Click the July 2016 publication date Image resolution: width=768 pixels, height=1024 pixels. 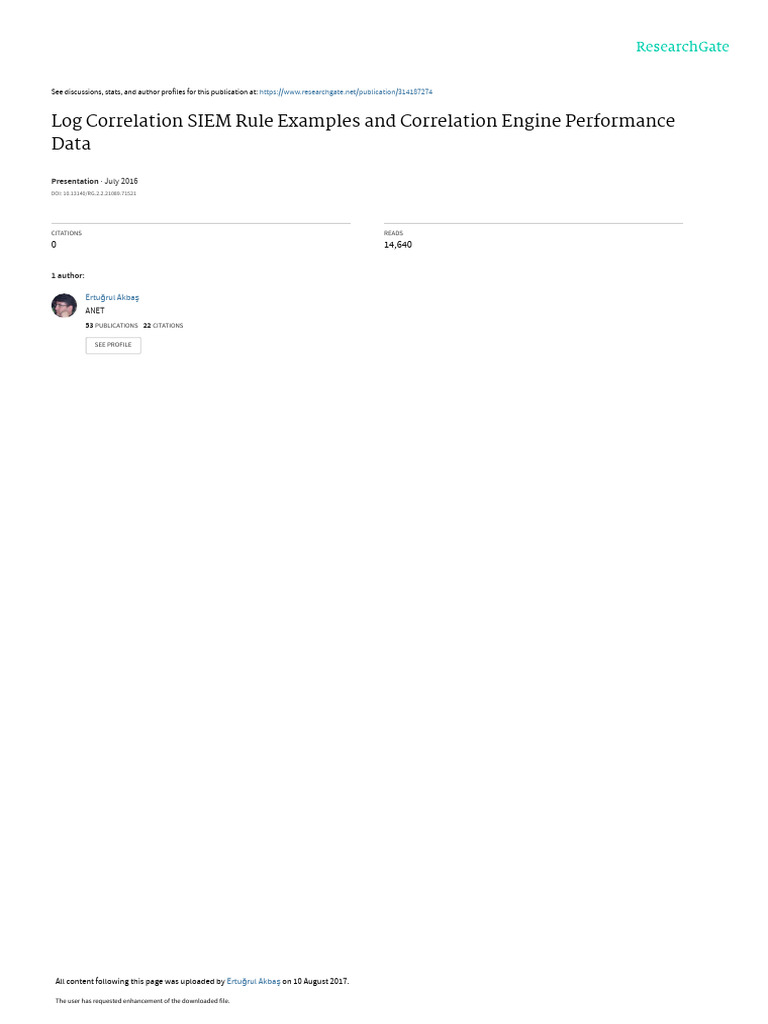click(x=121, y=182)
